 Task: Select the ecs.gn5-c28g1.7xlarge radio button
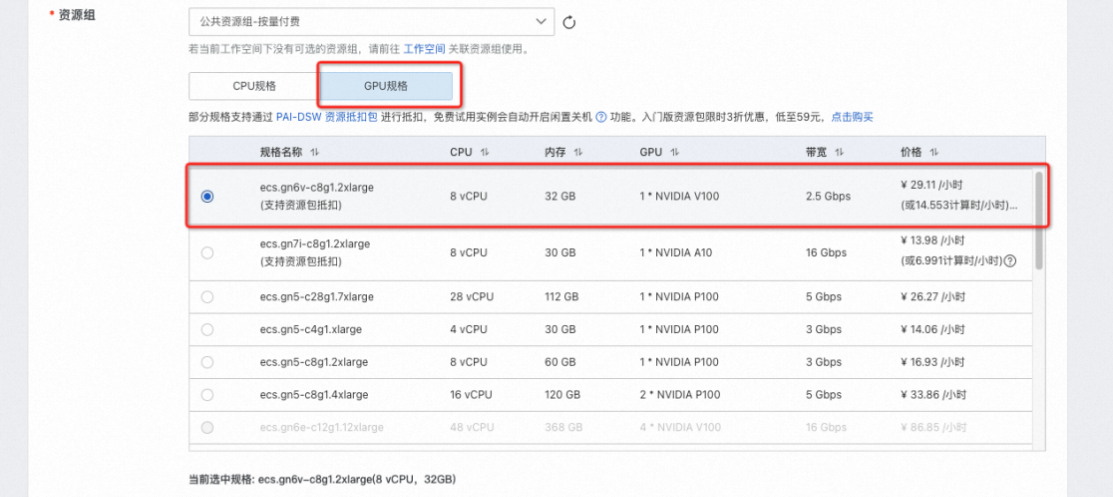click(207, 297)
